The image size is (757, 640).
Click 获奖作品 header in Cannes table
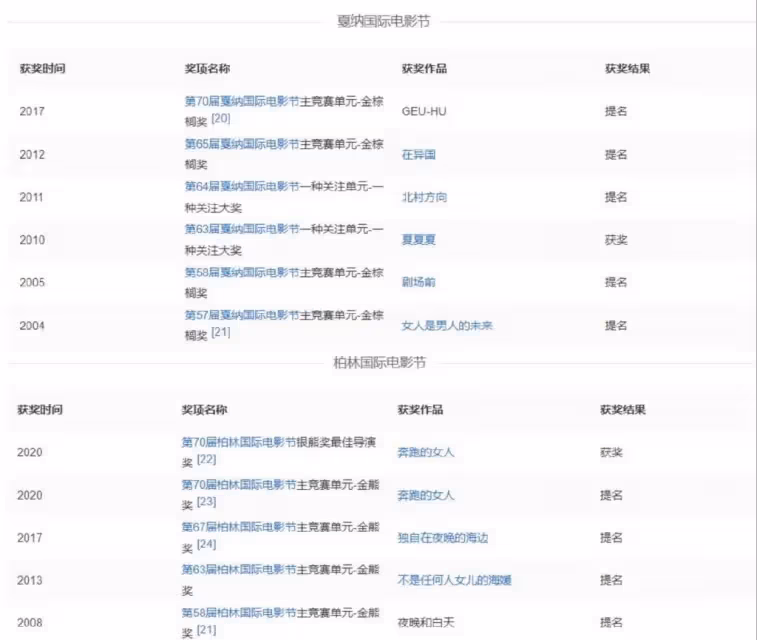(424, 69)
